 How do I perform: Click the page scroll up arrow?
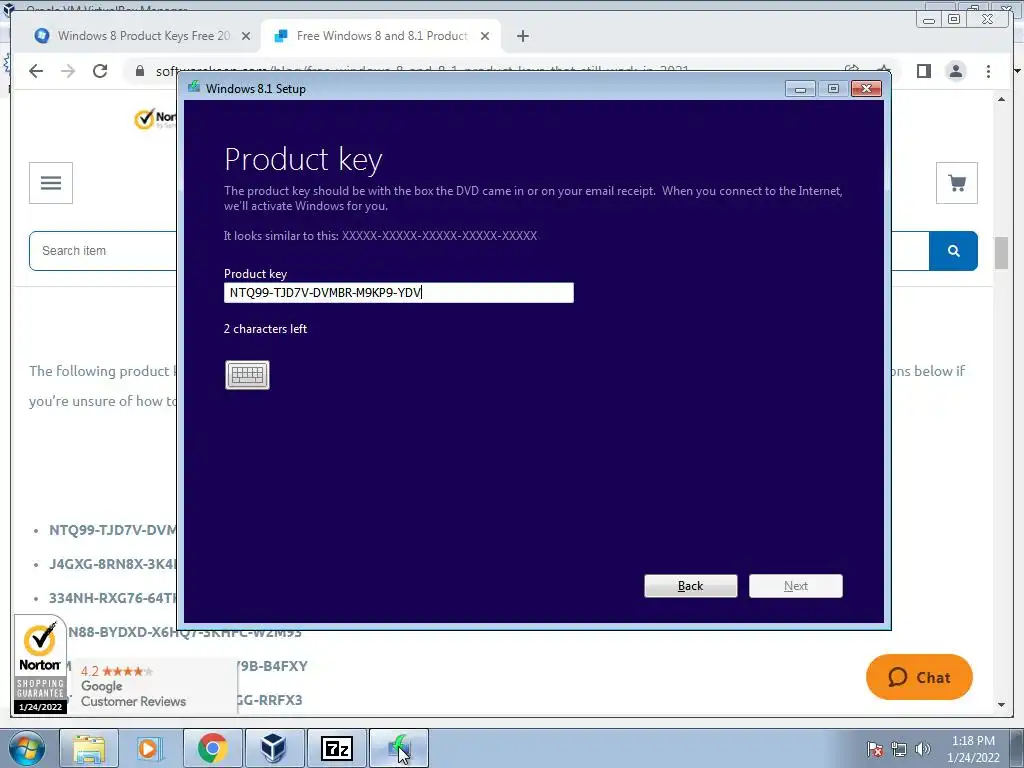point(1001,99)
